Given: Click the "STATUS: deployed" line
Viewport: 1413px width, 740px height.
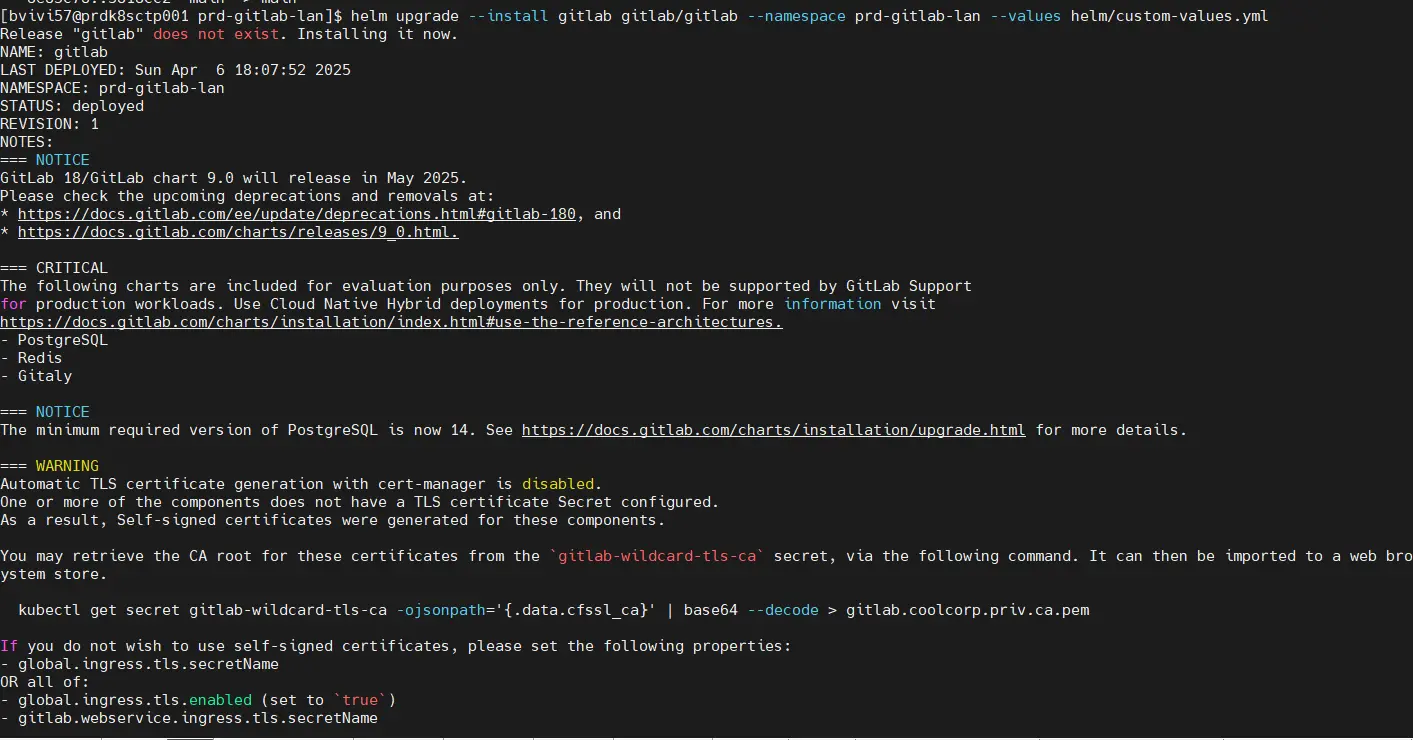Looking at the screenshot, I should coord(72,106).
